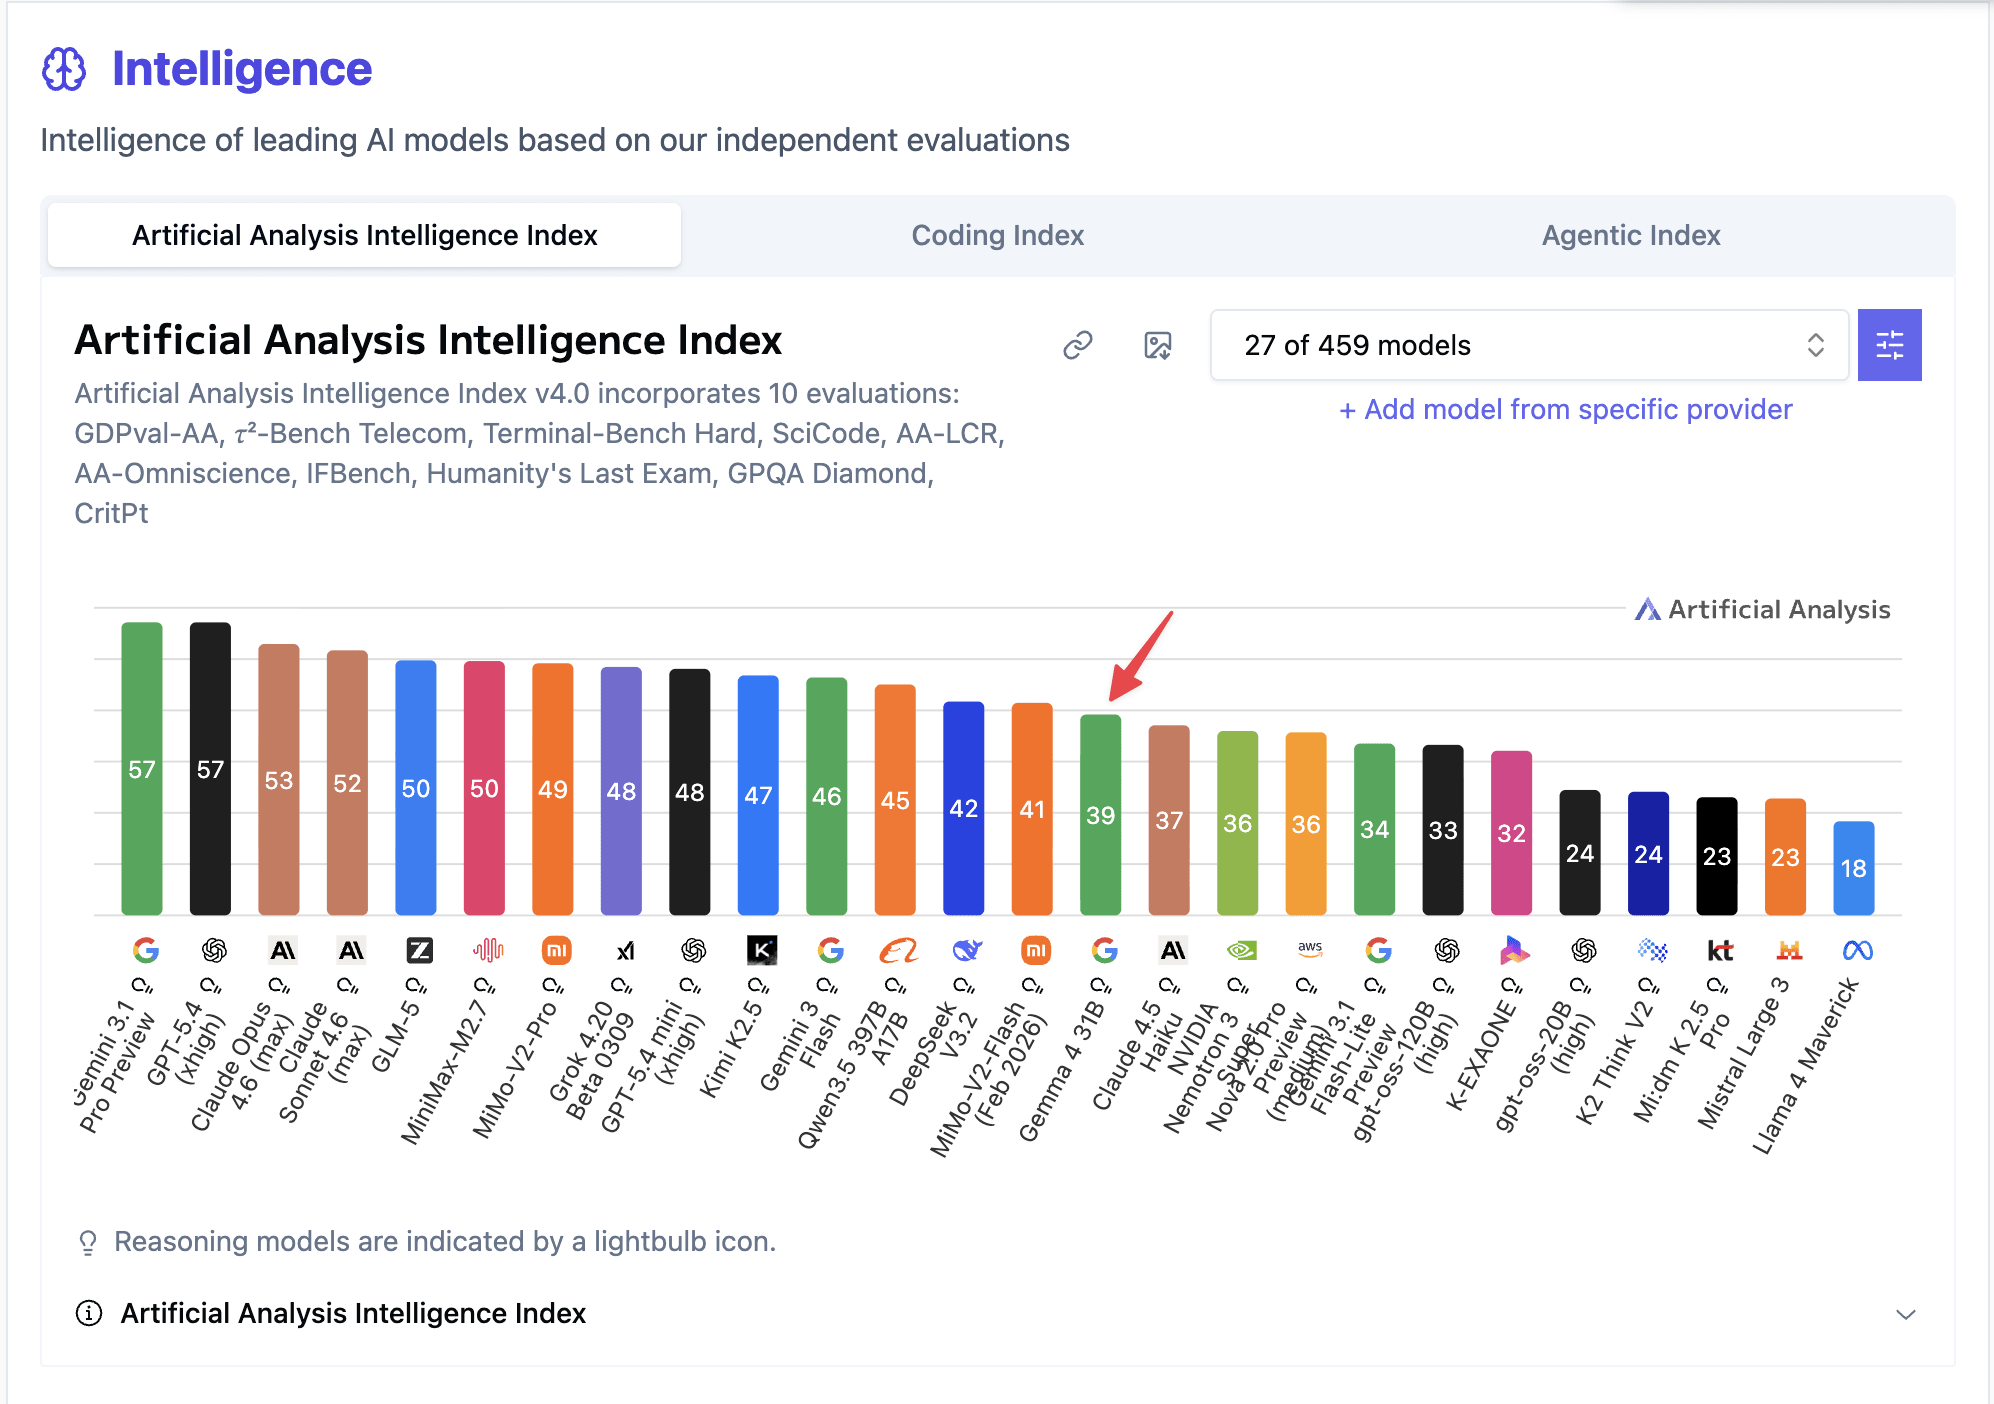Screen dimensions: 1994x1404
Task: Expand the Artificial Analysis Intelligence Index section chevron
Action: coord(1905,1314)
